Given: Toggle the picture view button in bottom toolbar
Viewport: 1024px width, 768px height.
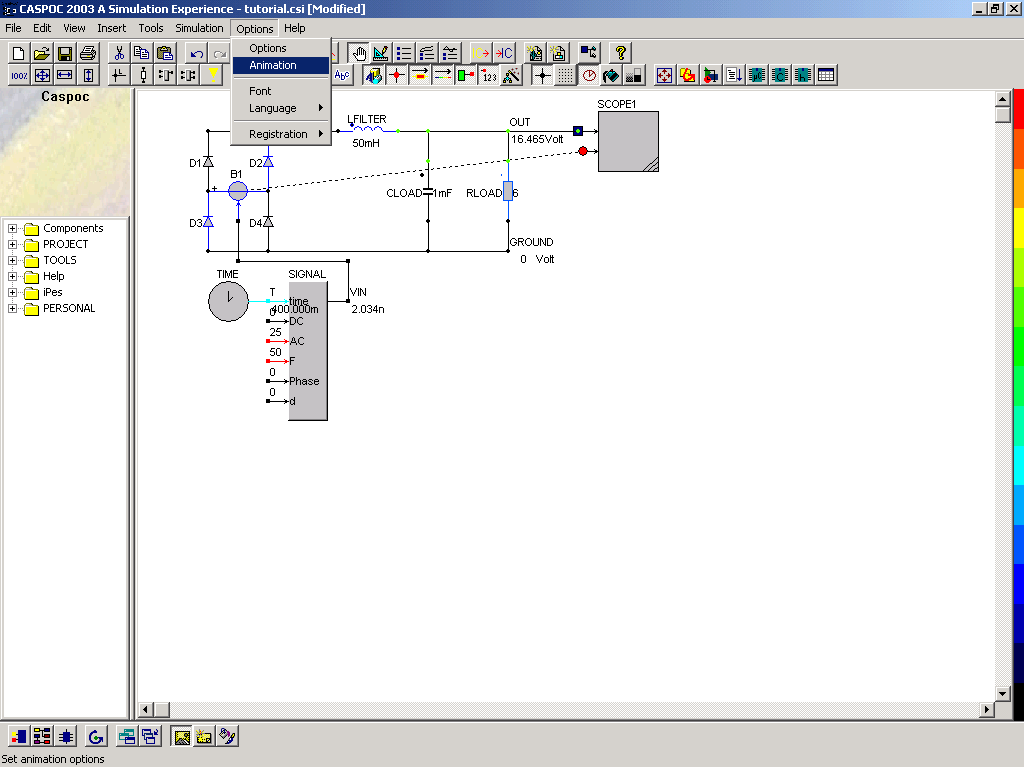Looking at the screenshot, I should coord(182,737).
